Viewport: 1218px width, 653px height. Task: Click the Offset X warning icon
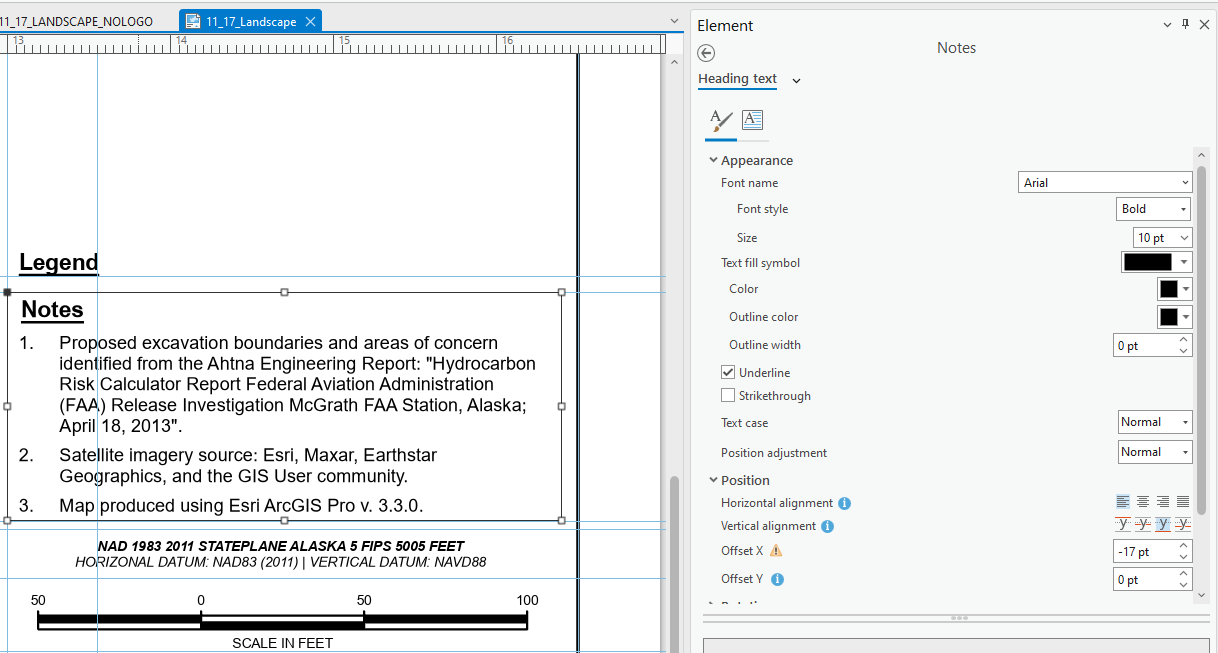click(776, 550)
